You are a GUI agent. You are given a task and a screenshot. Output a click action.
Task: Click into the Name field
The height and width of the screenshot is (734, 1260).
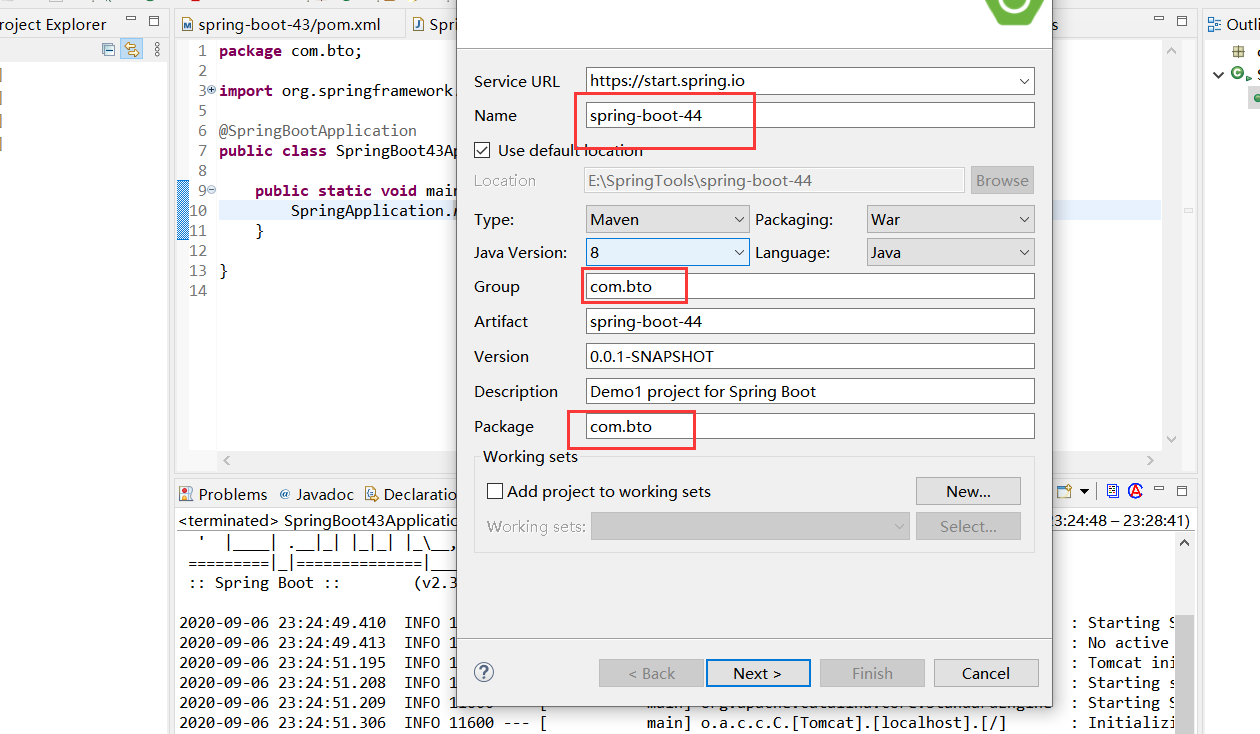coord(810,115)
